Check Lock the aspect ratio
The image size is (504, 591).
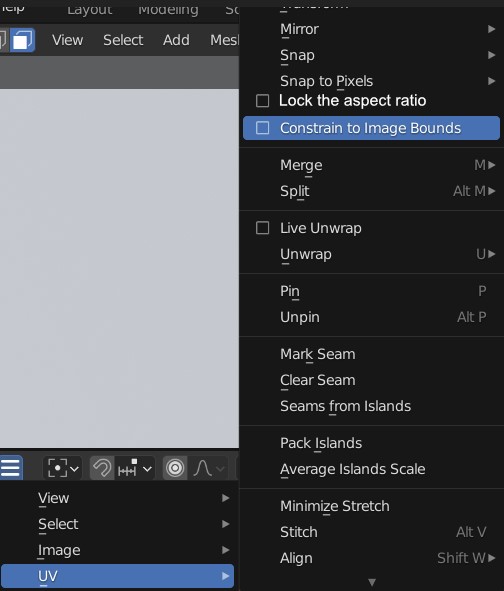262,101
